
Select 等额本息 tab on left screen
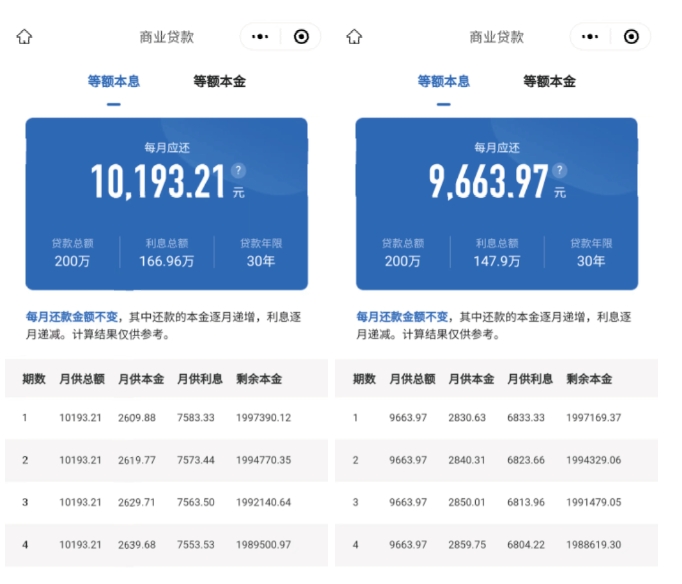(x=114, y=81)
